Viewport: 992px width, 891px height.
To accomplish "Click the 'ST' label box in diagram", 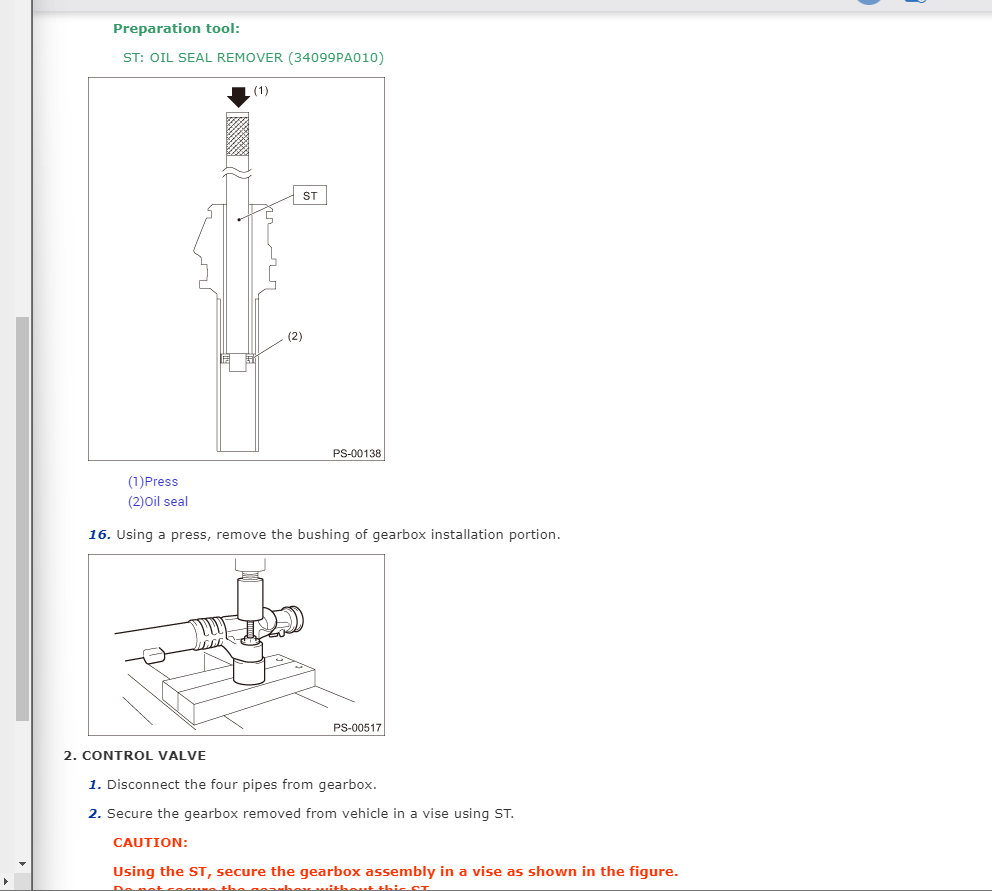I will pyautogui.click(x=310, y=196).
